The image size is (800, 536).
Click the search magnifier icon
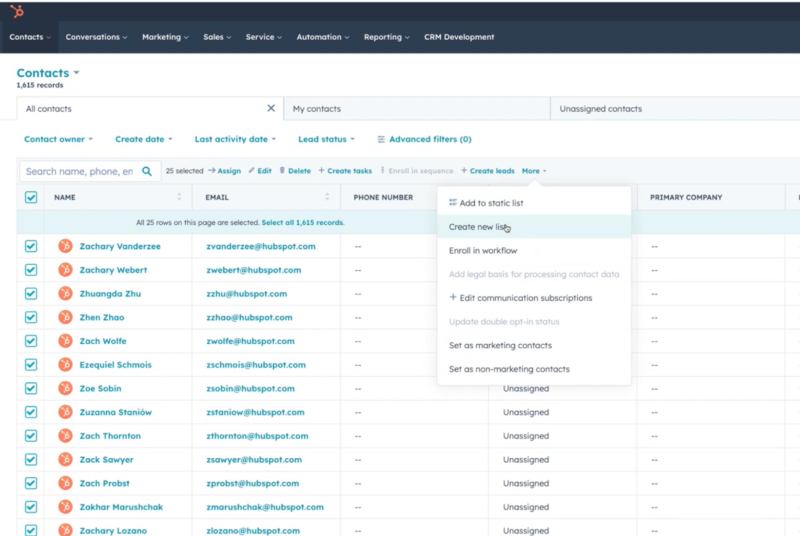click(x=147, y=171)
